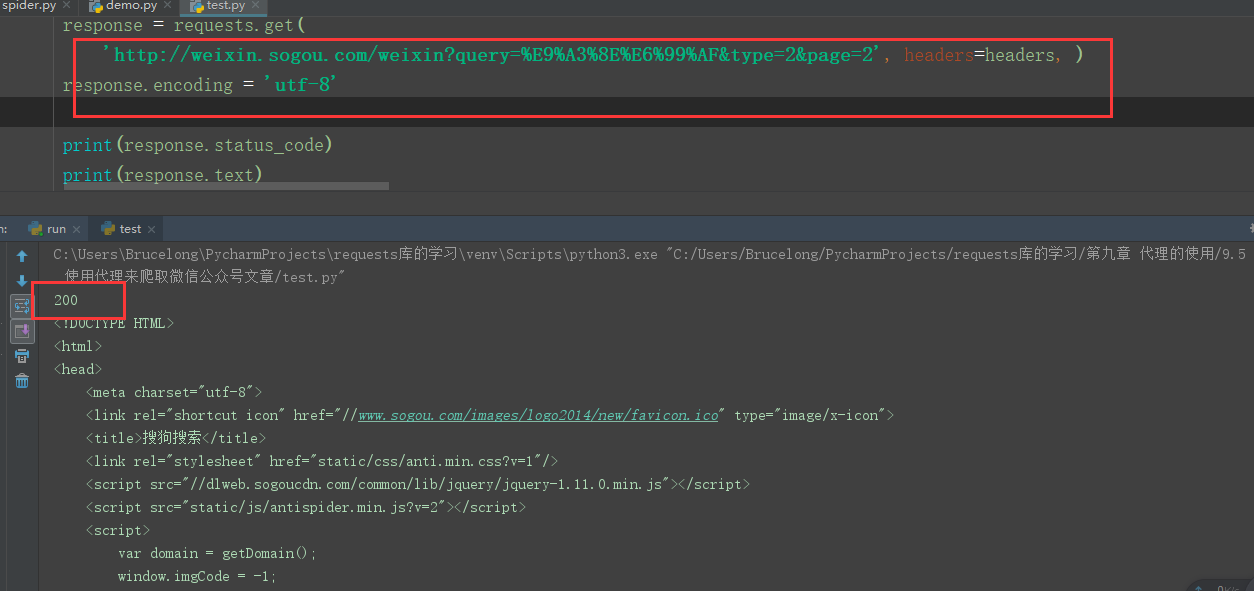1254x591 pixels.
Task: Click the response.encoding = 'utf-8' line
Action: point(200,85)
